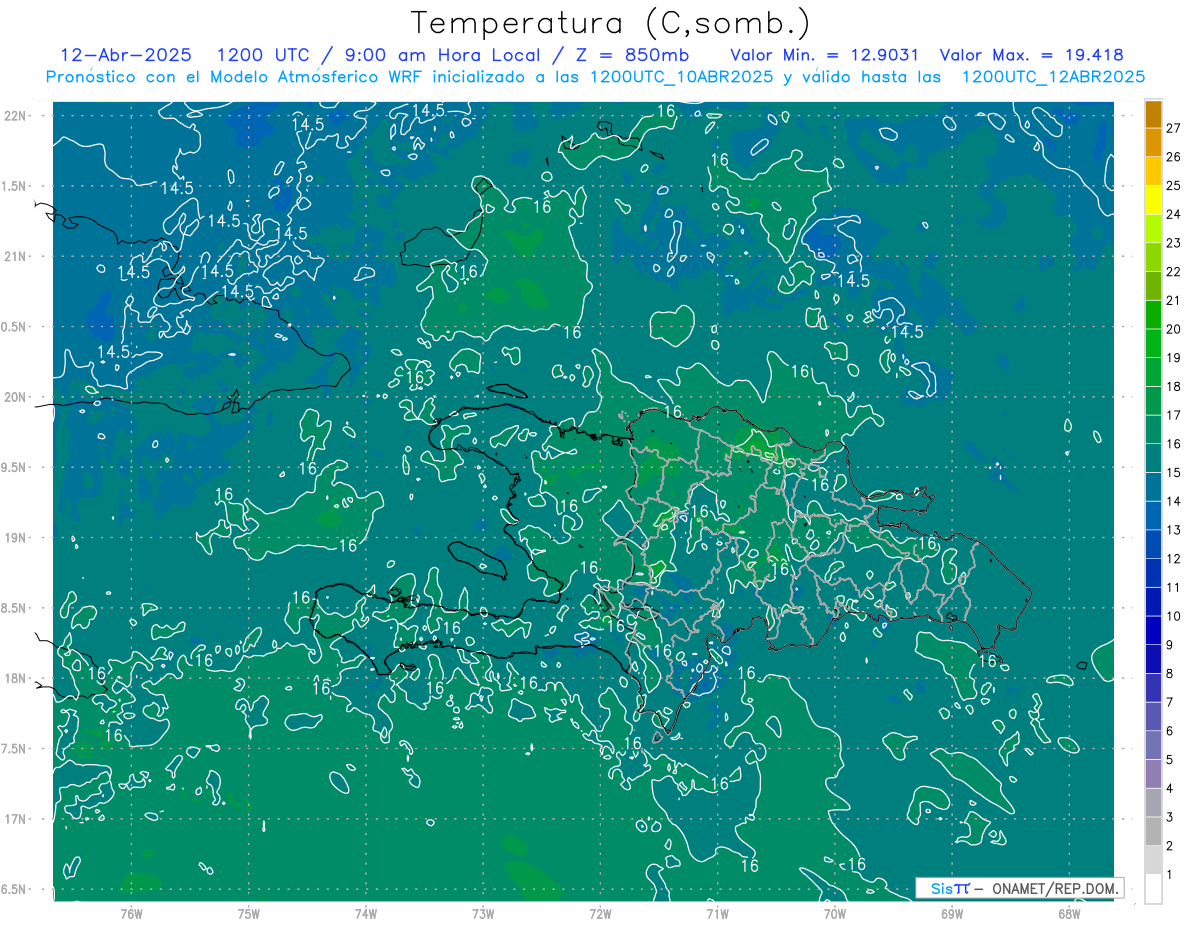The width and height of the screenshot is (1200, 927).
Task: Click the "Modelo Atmosferico WRF" forecast line
Action: click(x=596, y=77)
